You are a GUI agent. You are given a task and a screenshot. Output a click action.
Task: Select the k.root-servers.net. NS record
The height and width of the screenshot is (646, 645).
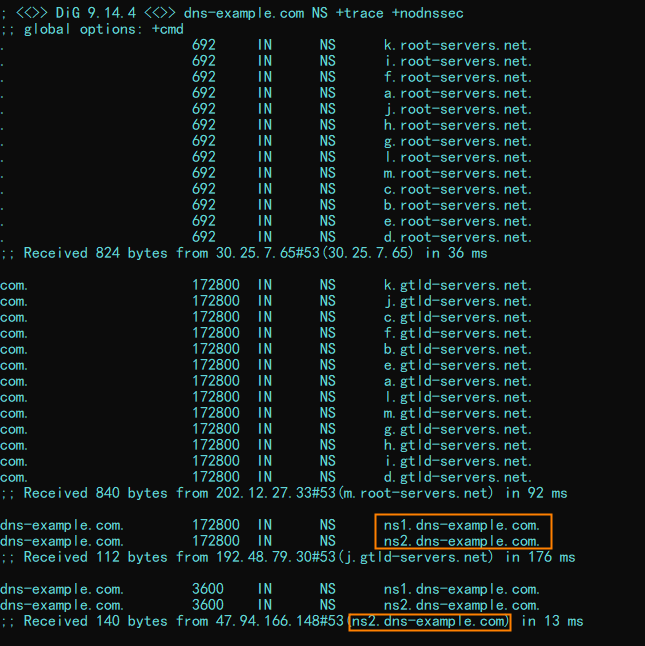[x=458, y=45]
